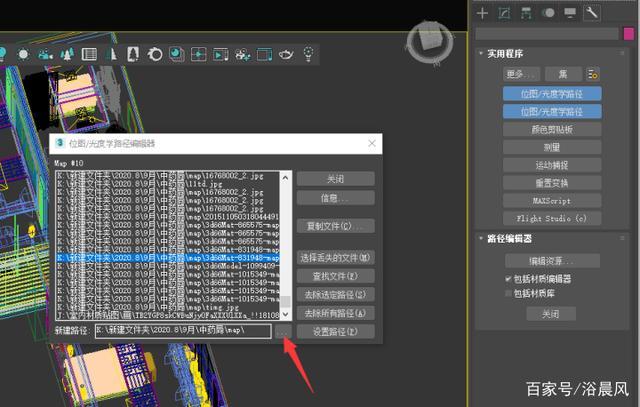Click the dotted light bulb toolbar icon
The image size is (640, 407).
tap(309, 54)
